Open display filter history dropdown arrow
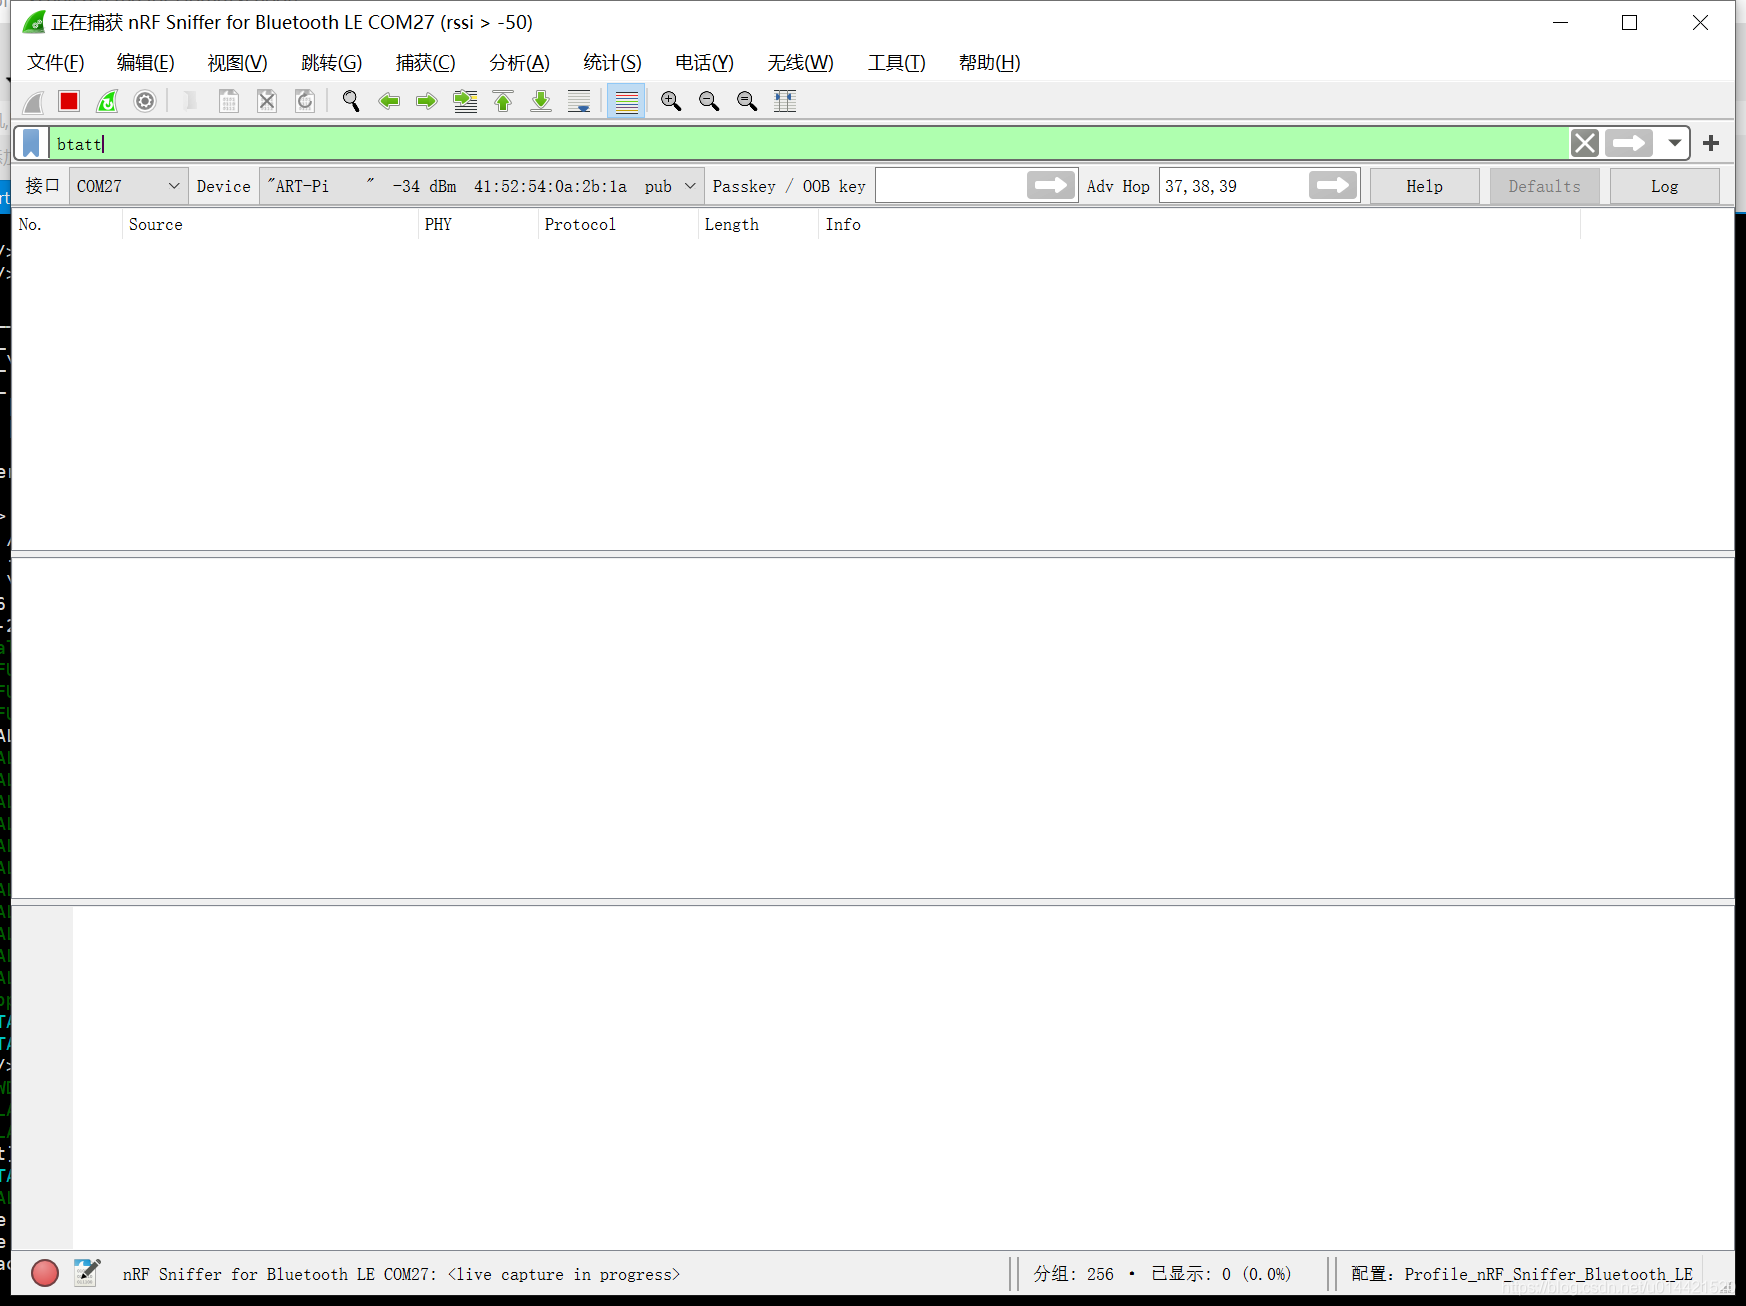1746x1306 pixels. click(1674, 143)
